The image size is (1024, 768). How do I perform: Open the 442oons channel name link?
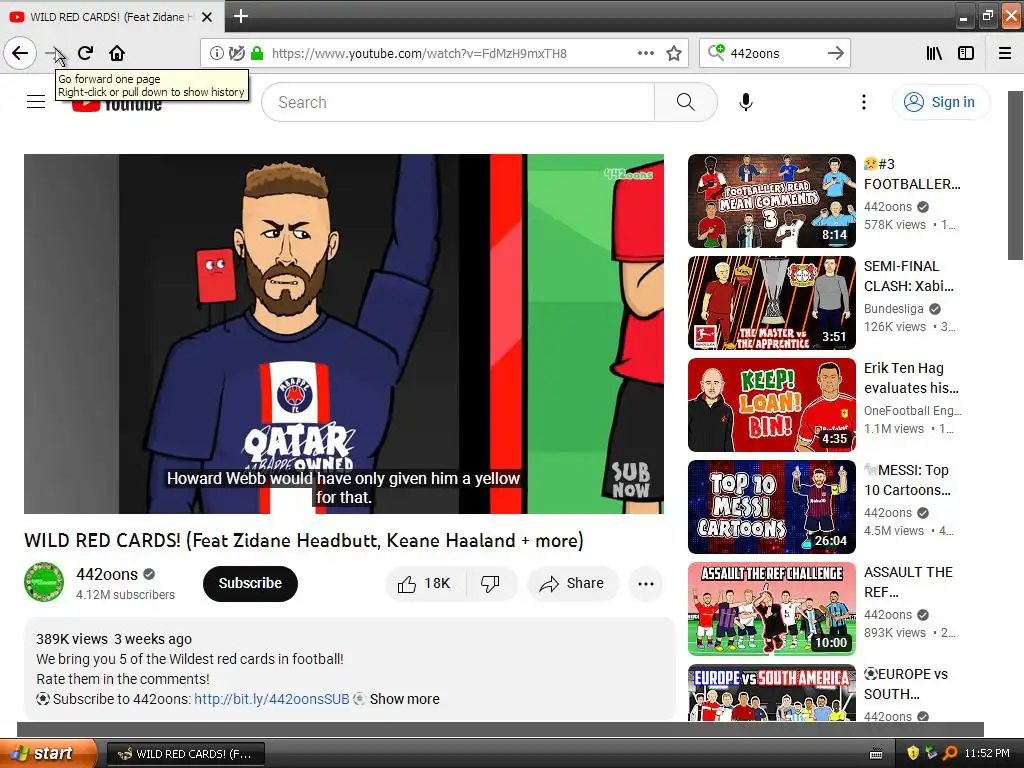point(107,574)
